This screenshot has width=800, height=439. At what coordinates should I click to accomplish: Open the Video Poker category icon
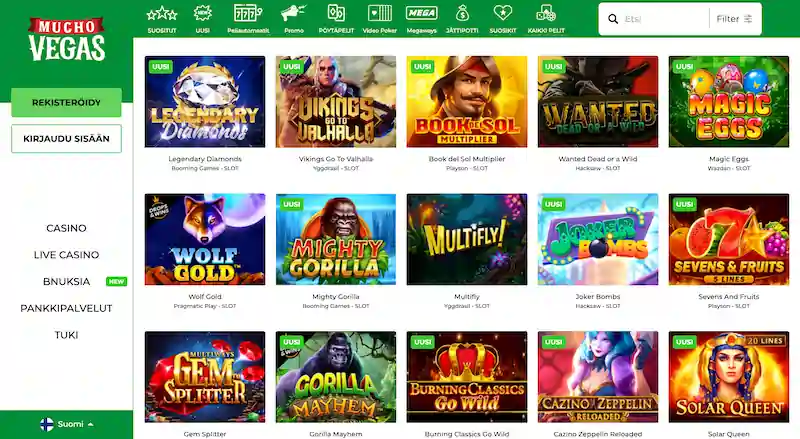click(x=380, y=13)
